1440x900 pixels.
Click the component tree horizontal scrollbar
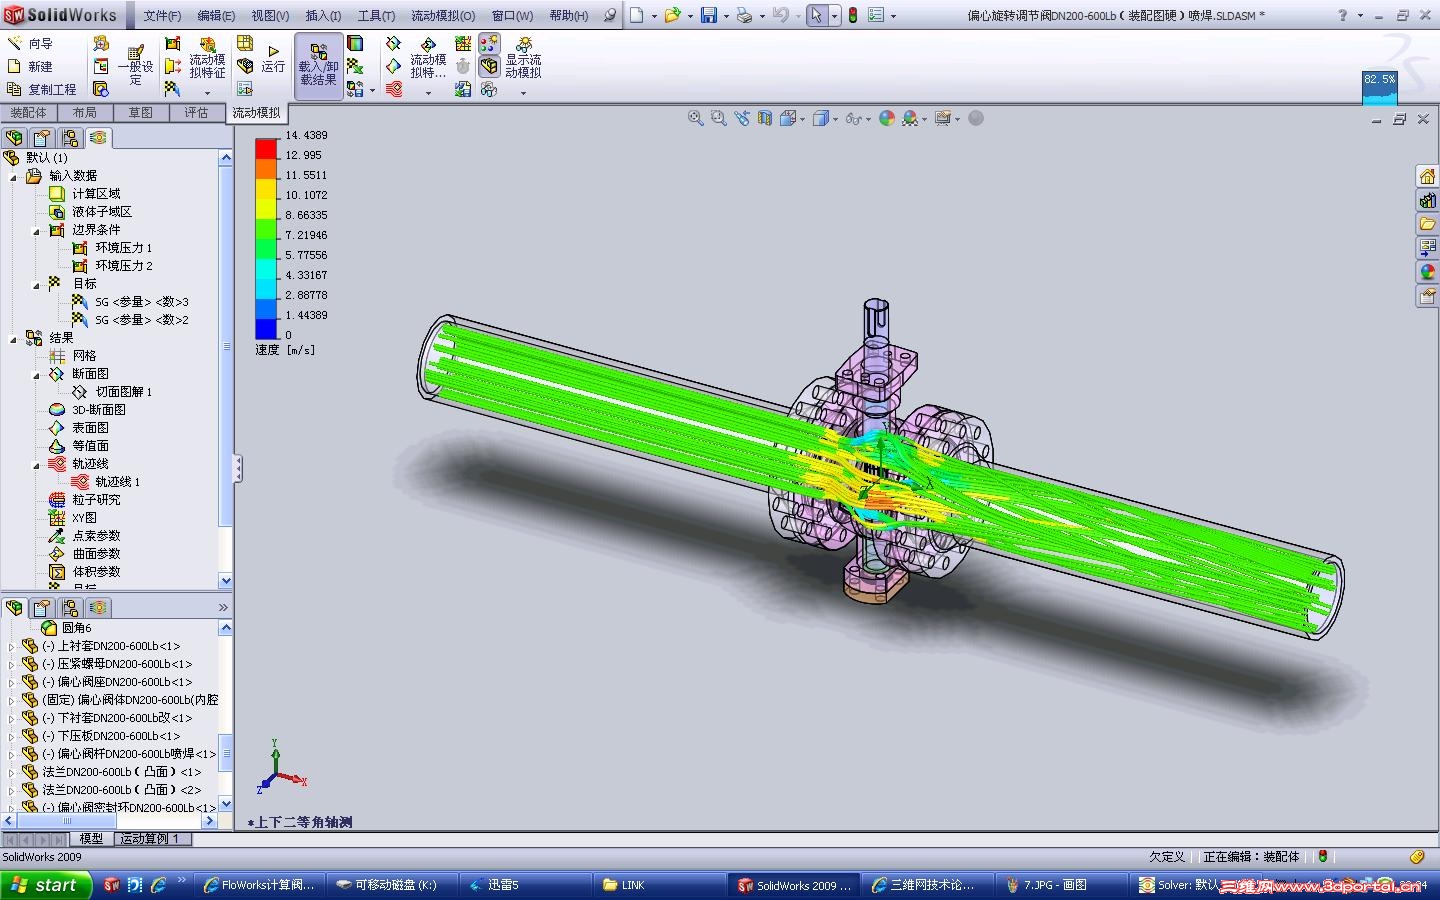109,821
